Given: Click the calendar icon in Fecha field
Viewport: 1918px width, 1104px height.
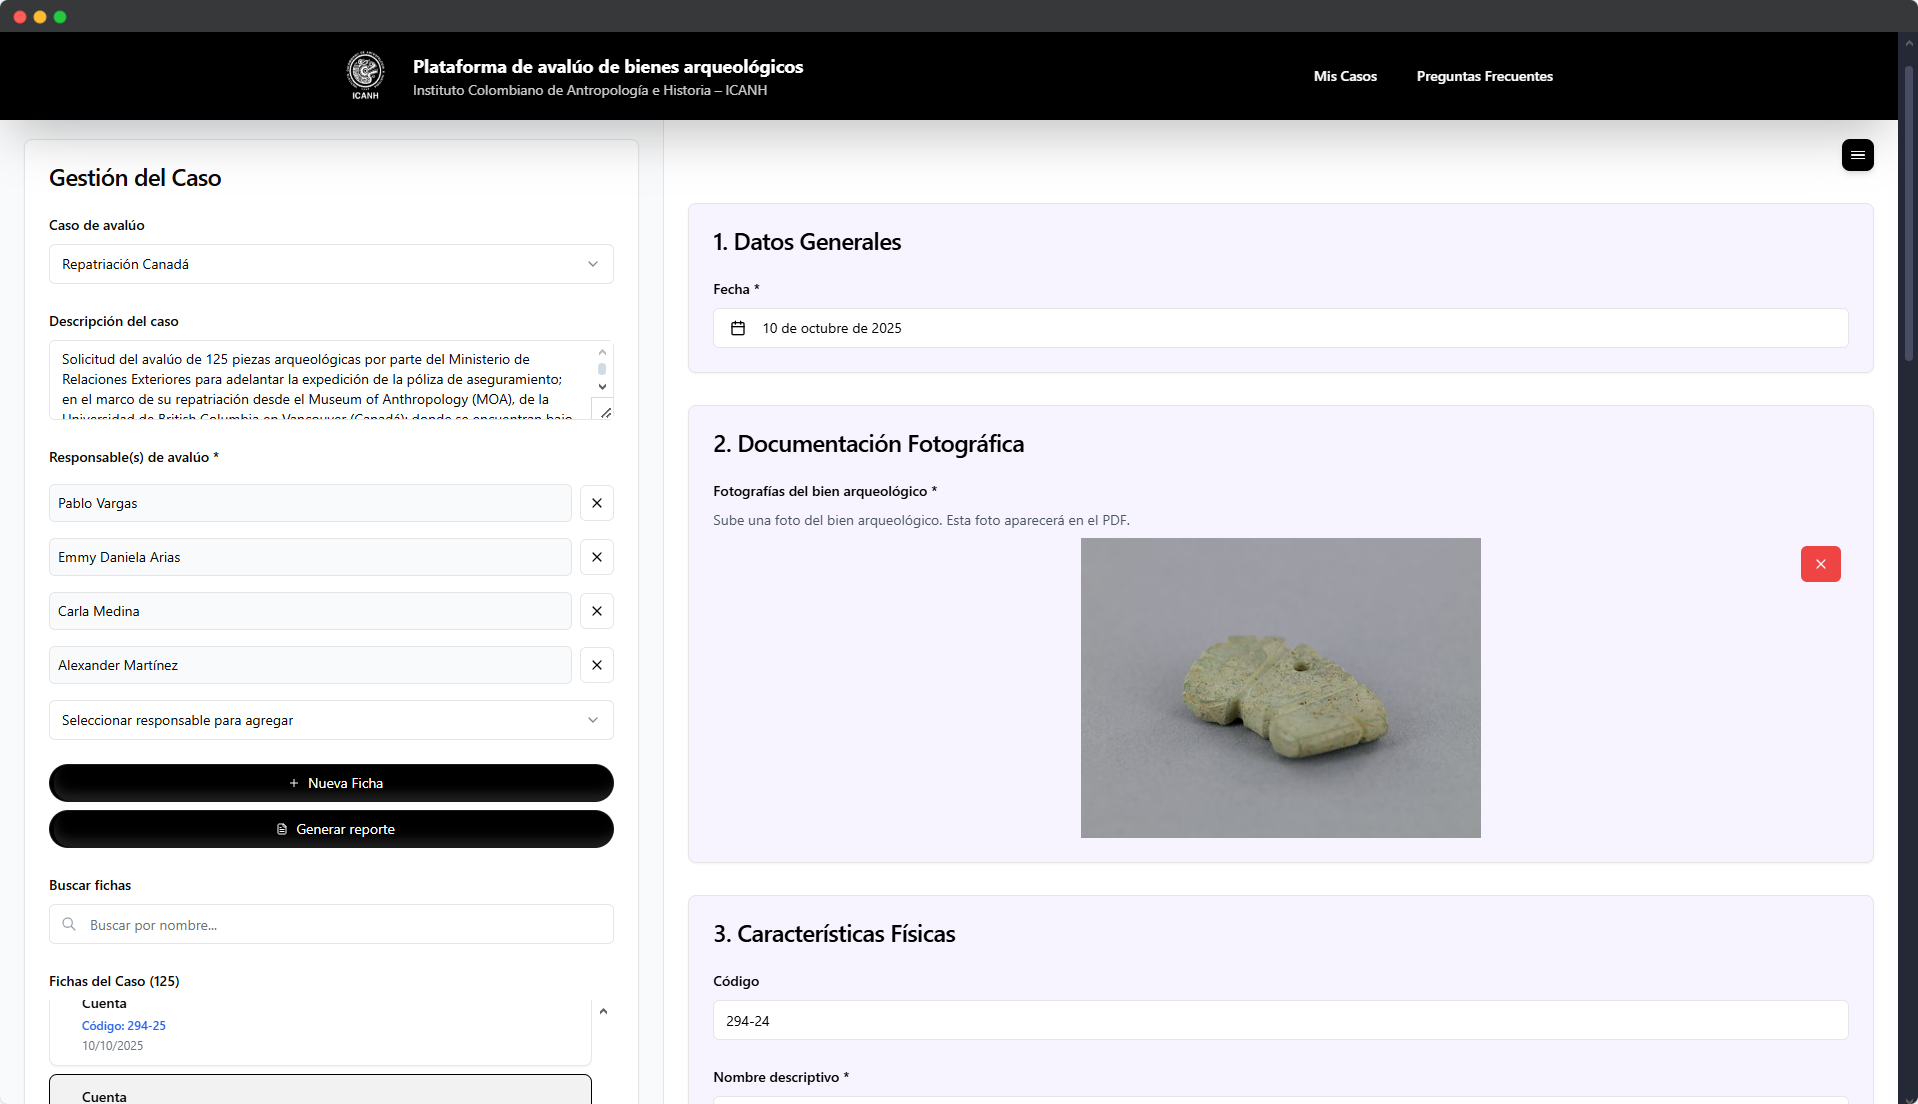Looking at the screenshot, I should [x=738, y=328].
